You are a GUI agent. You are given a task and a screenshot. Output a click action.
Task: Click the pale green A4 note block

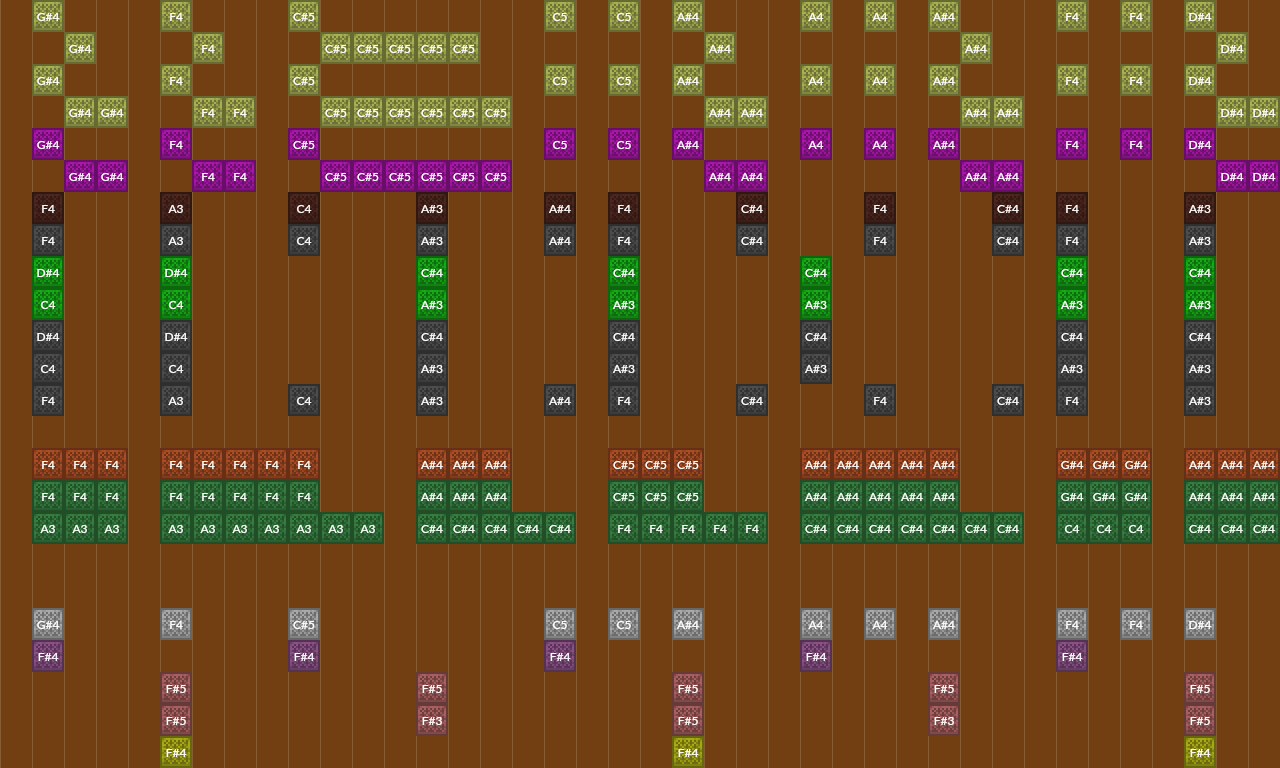click(816, 17)
